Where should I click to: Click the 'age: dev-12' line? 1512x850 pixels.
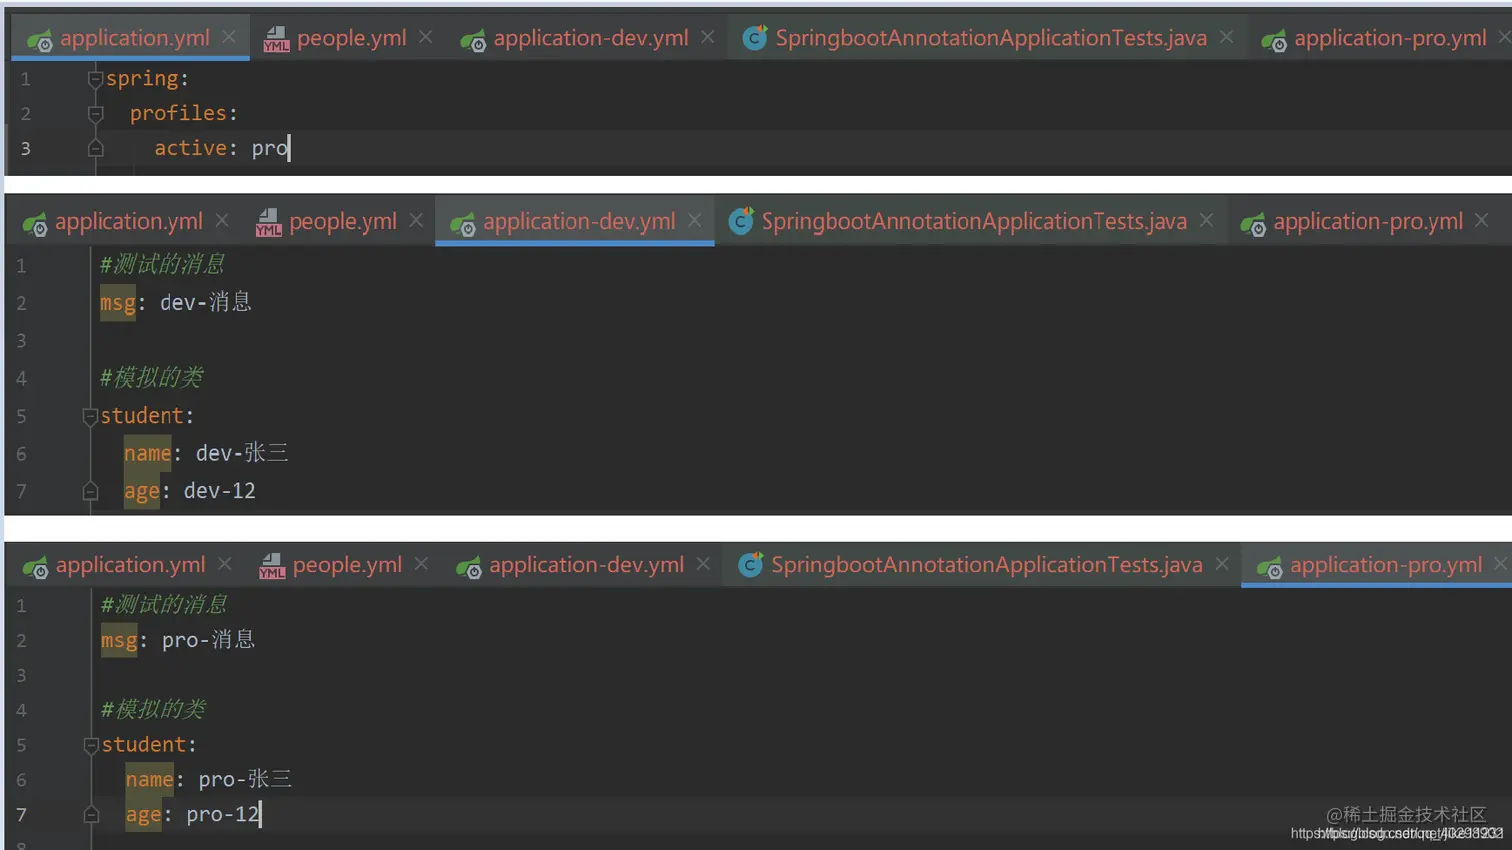[190, 491]
